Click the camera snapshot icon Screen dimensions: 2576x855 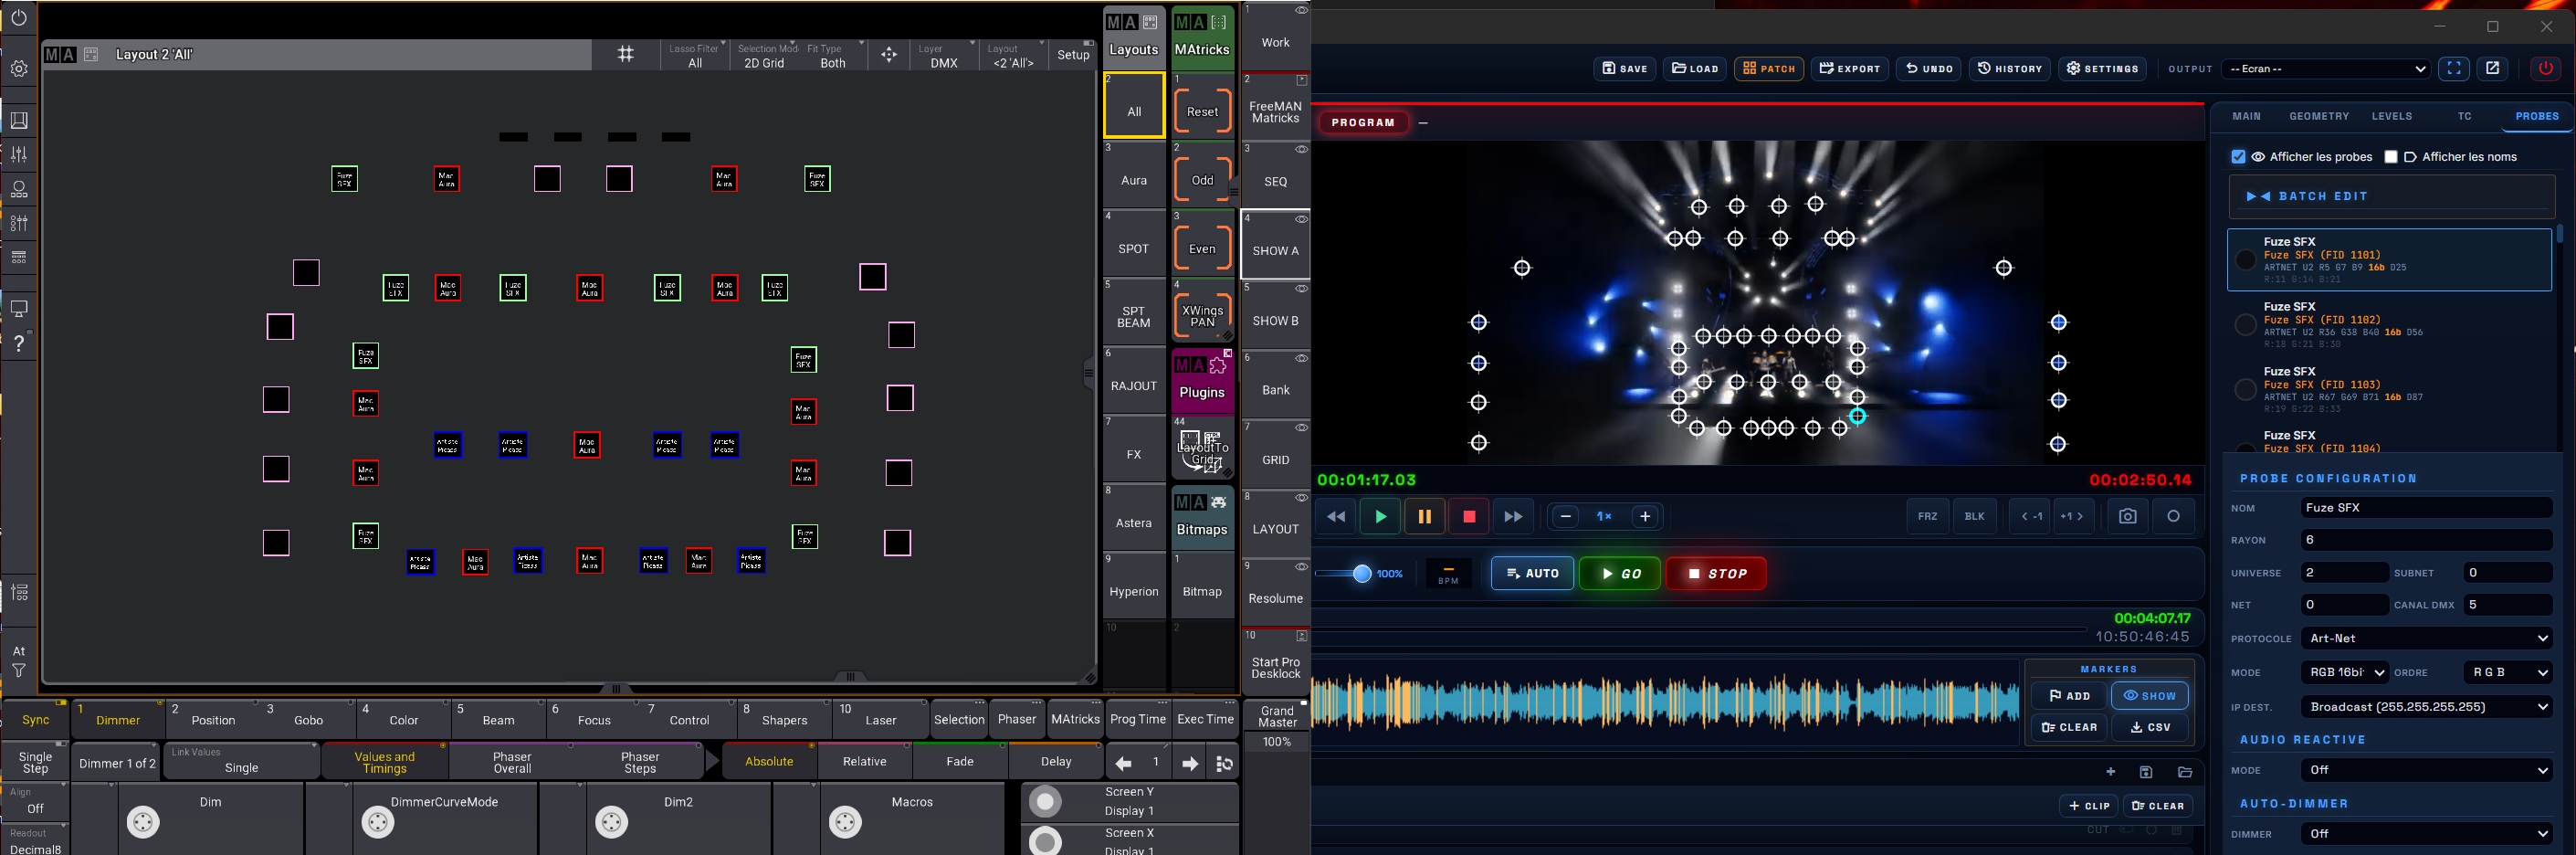pyautogui.click(x=2127, y=517)
